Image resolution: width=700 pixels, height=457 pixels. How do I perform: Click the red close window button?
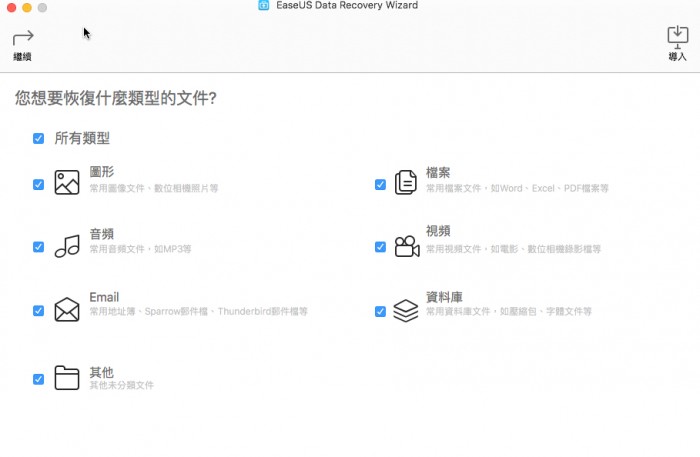[12, 8]
